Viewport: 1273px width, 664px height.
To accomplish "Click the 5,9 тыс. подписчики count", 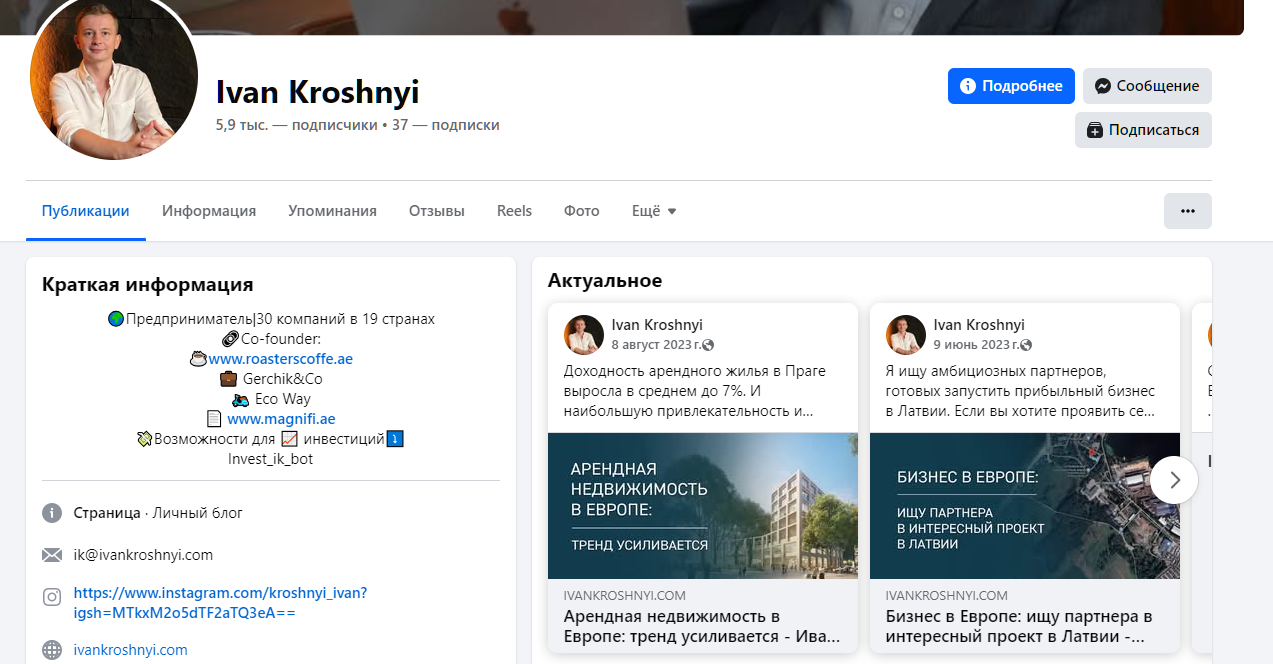I will point(297,125).
